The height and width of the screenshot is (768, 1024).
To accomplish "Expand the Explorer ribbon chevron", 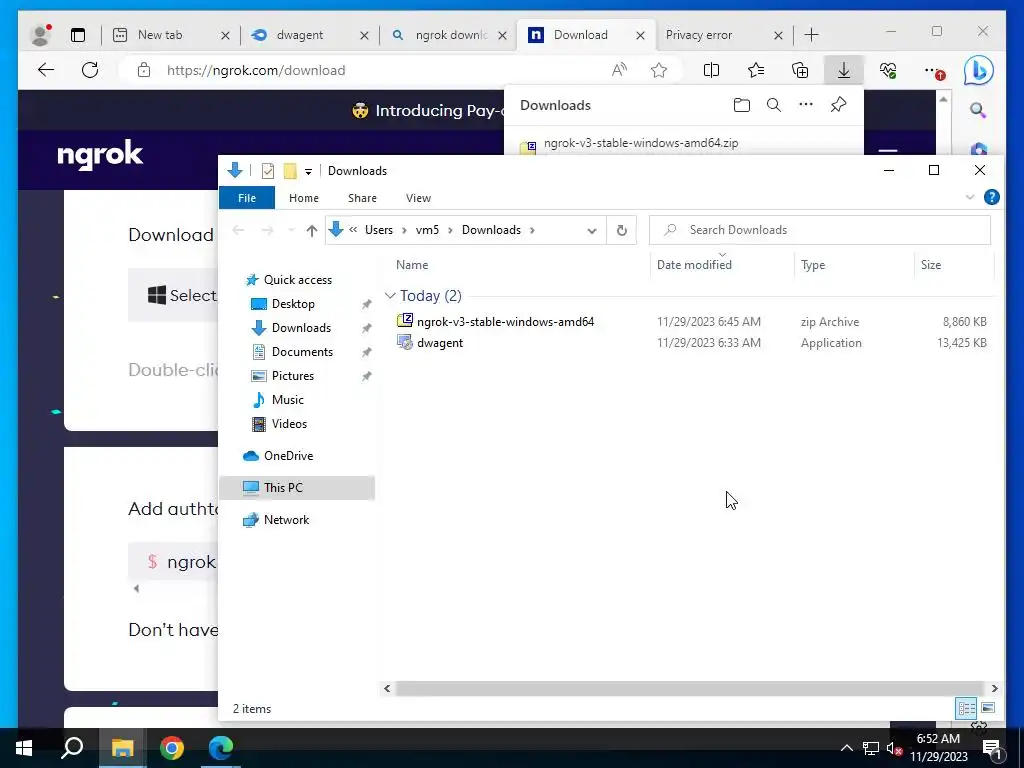I will (x=970, y=197).
